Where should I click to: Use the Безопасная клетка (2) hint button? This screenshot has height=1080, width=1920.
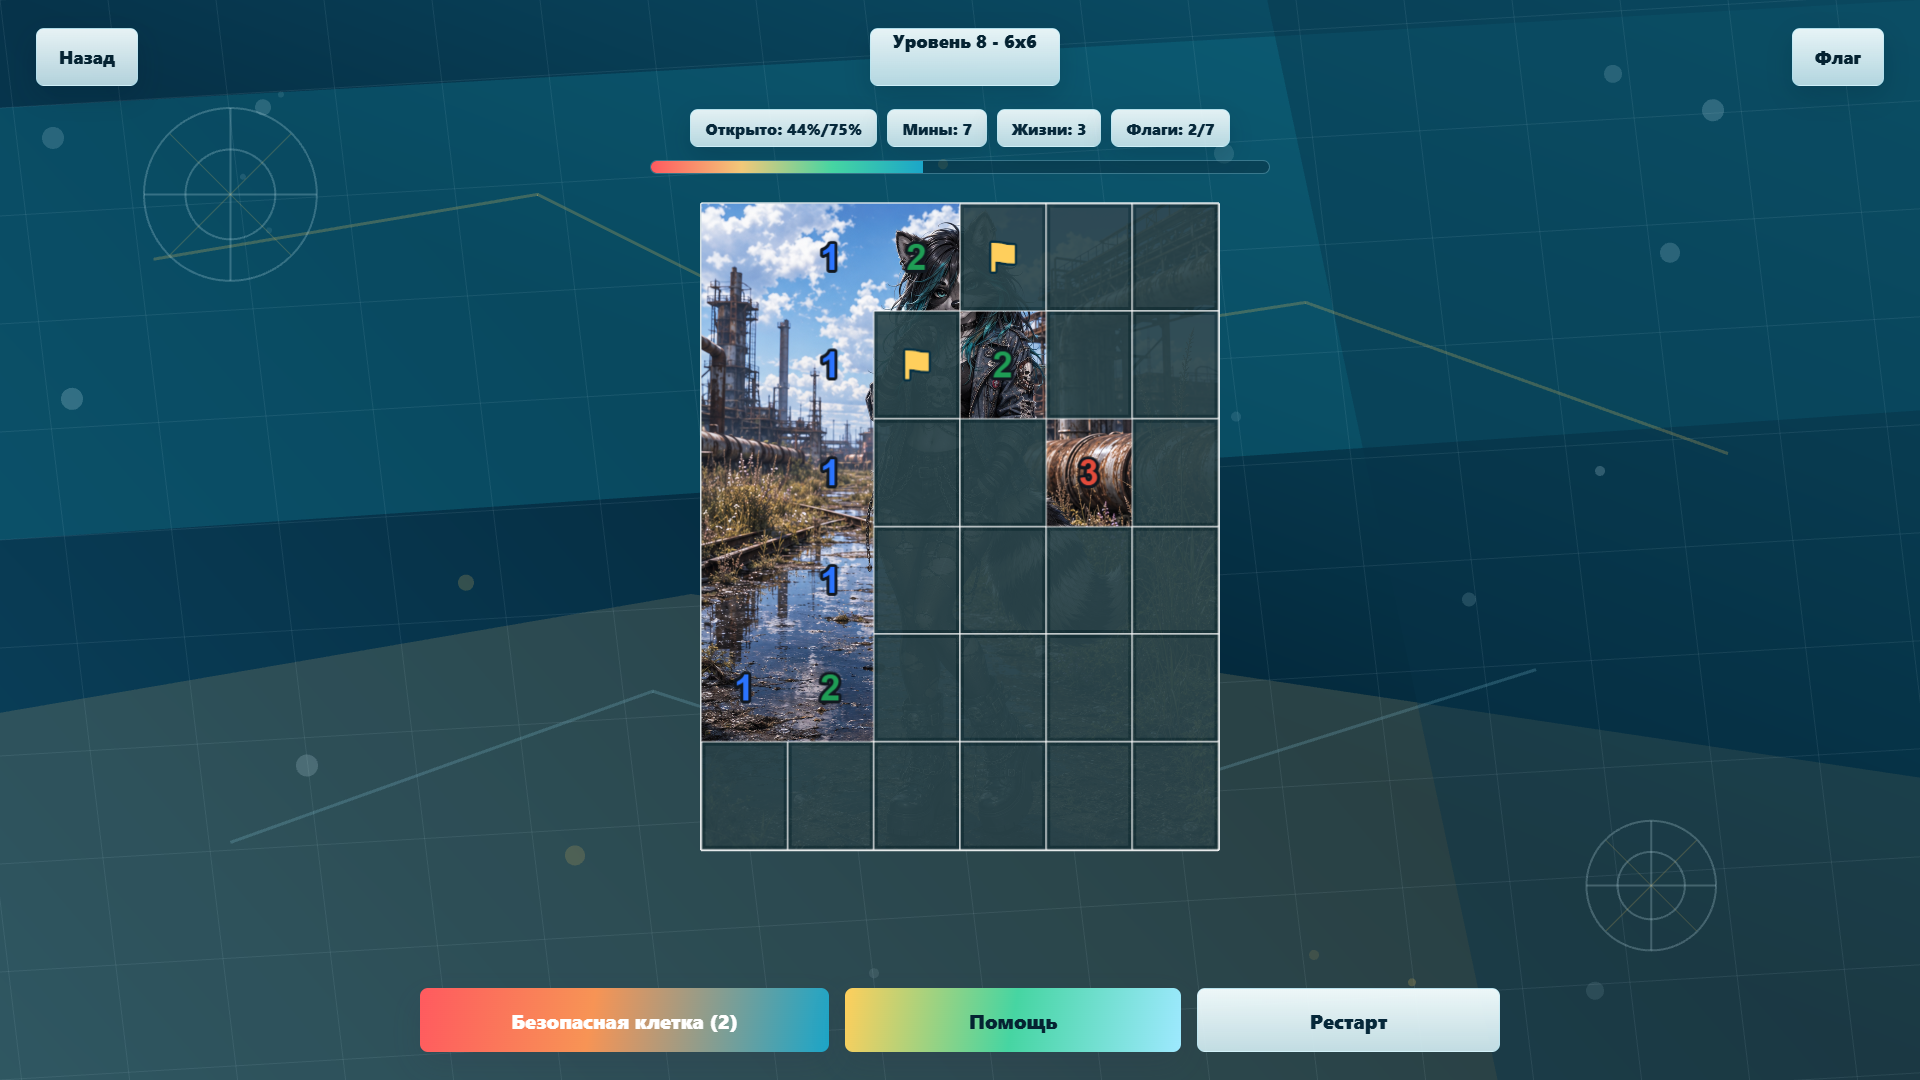pos(624,1020)
